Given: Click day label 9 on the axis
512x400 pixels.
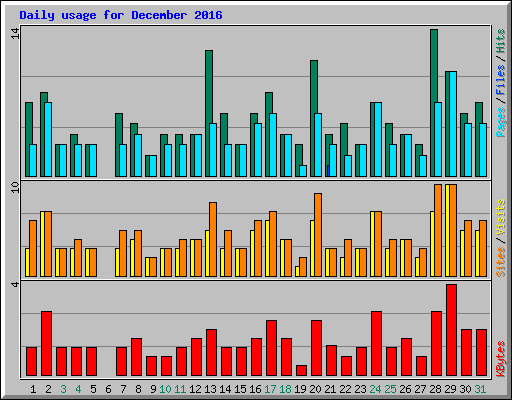Looking at the screenshot, I should (x=153, y=389).
